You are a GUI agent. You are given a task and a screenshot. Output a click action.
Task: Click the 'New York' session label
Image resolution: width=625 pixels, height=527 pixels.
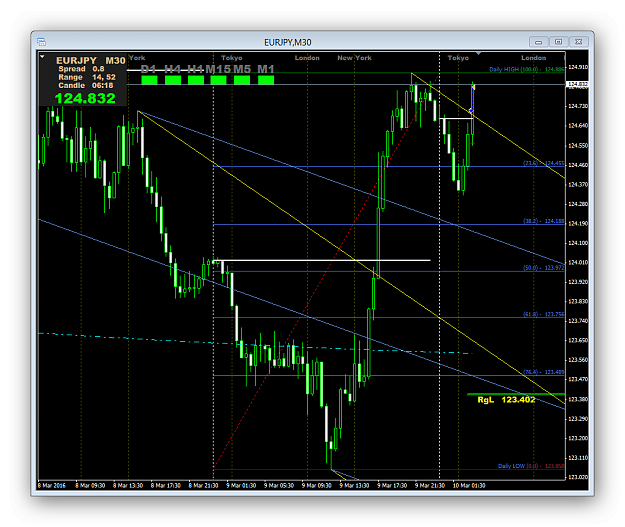coord(354,58)
